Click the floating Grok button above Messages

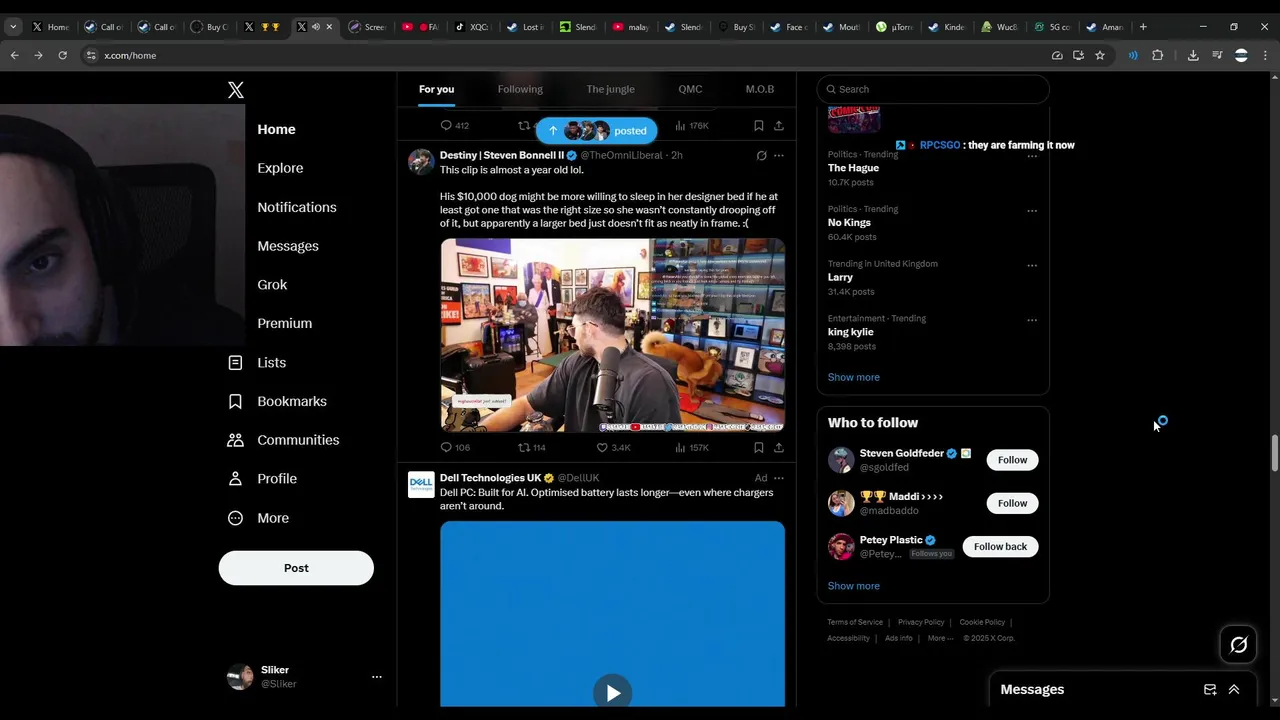[x=1238, y=645]
